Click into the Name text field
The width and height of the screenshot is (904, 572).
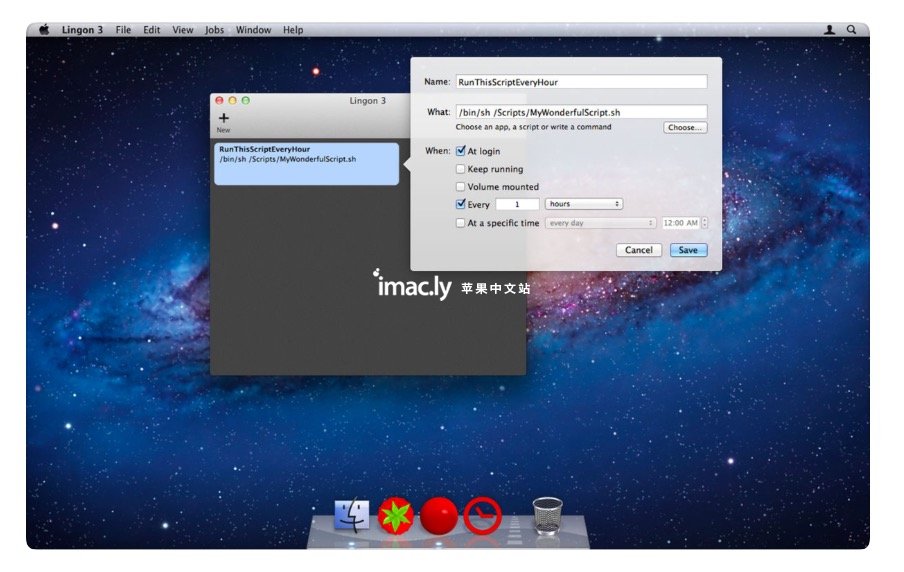(581, 82)
